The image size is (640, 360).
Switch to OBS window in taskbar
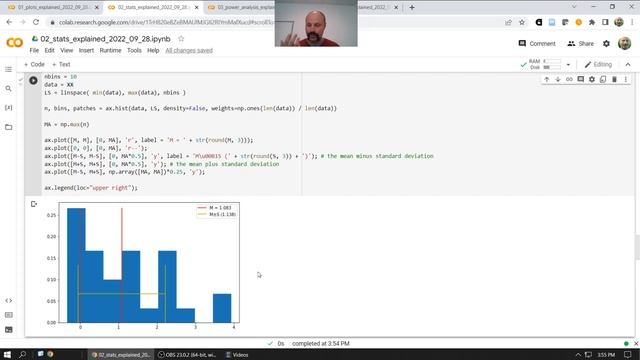coord(187,355)
